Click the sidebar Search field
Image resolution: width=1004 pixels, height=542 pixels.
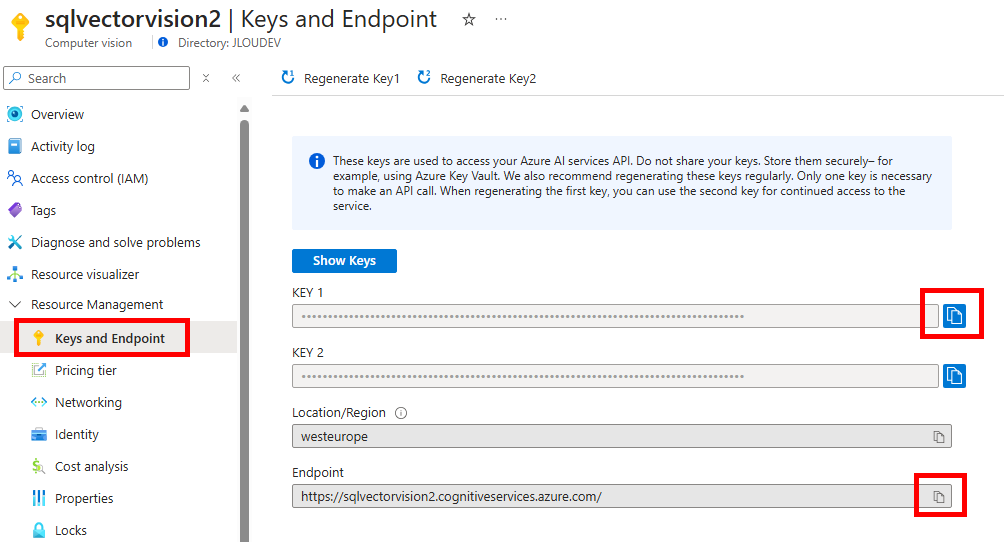click(97, 78)
